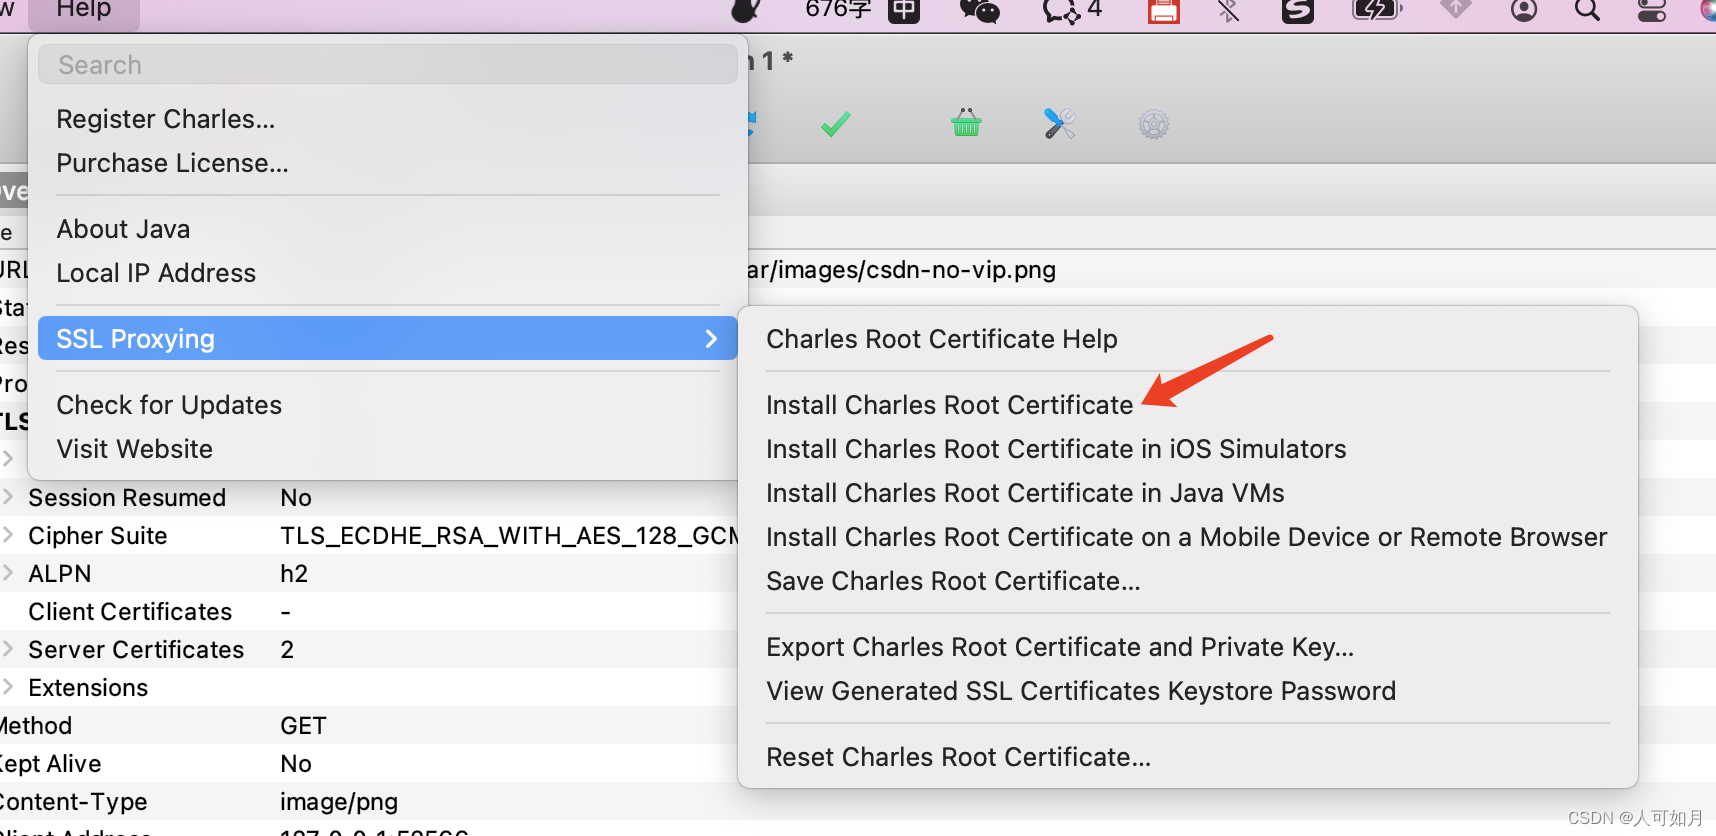Click the Bluetooth off icon in menu bar
The image size is (1716, 836).
coord(1229,10)
